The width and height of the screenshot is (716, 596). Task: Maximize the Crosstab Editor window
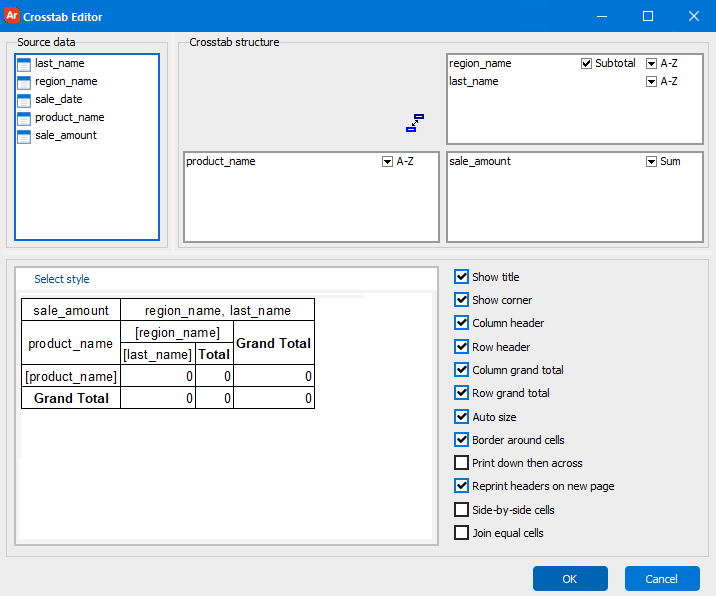click(x=648, y=16)
